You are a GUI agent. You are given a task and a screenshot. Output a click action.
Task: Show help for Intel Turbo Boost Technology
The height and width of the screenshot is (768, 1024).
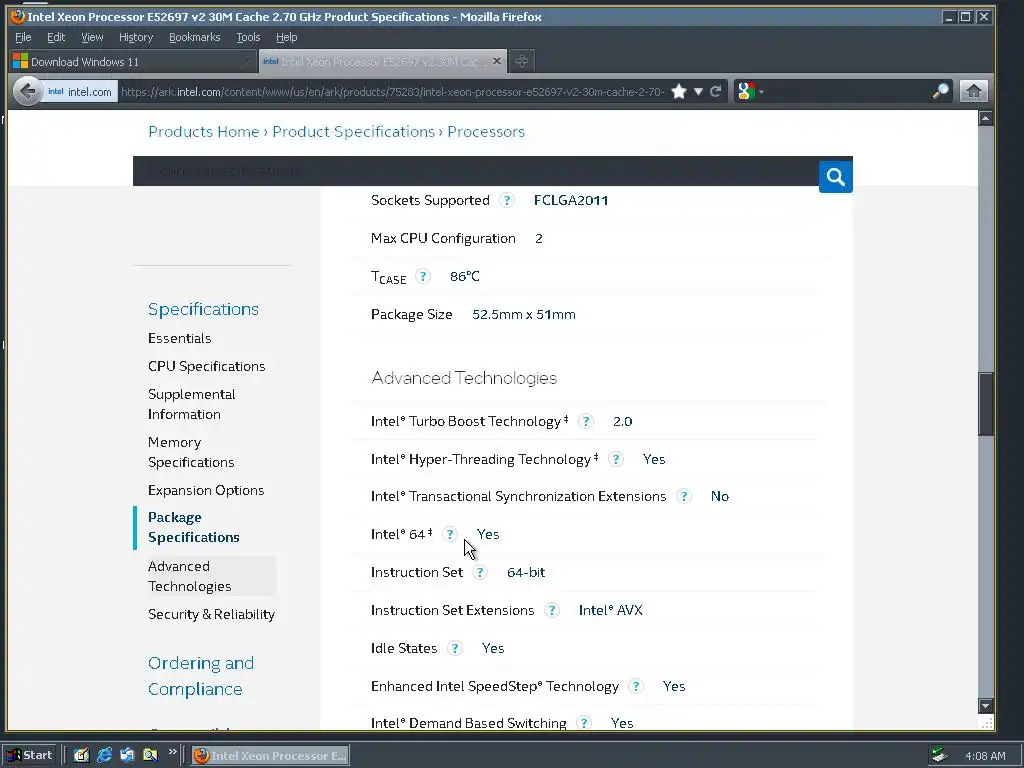click(x=586, y=421)
